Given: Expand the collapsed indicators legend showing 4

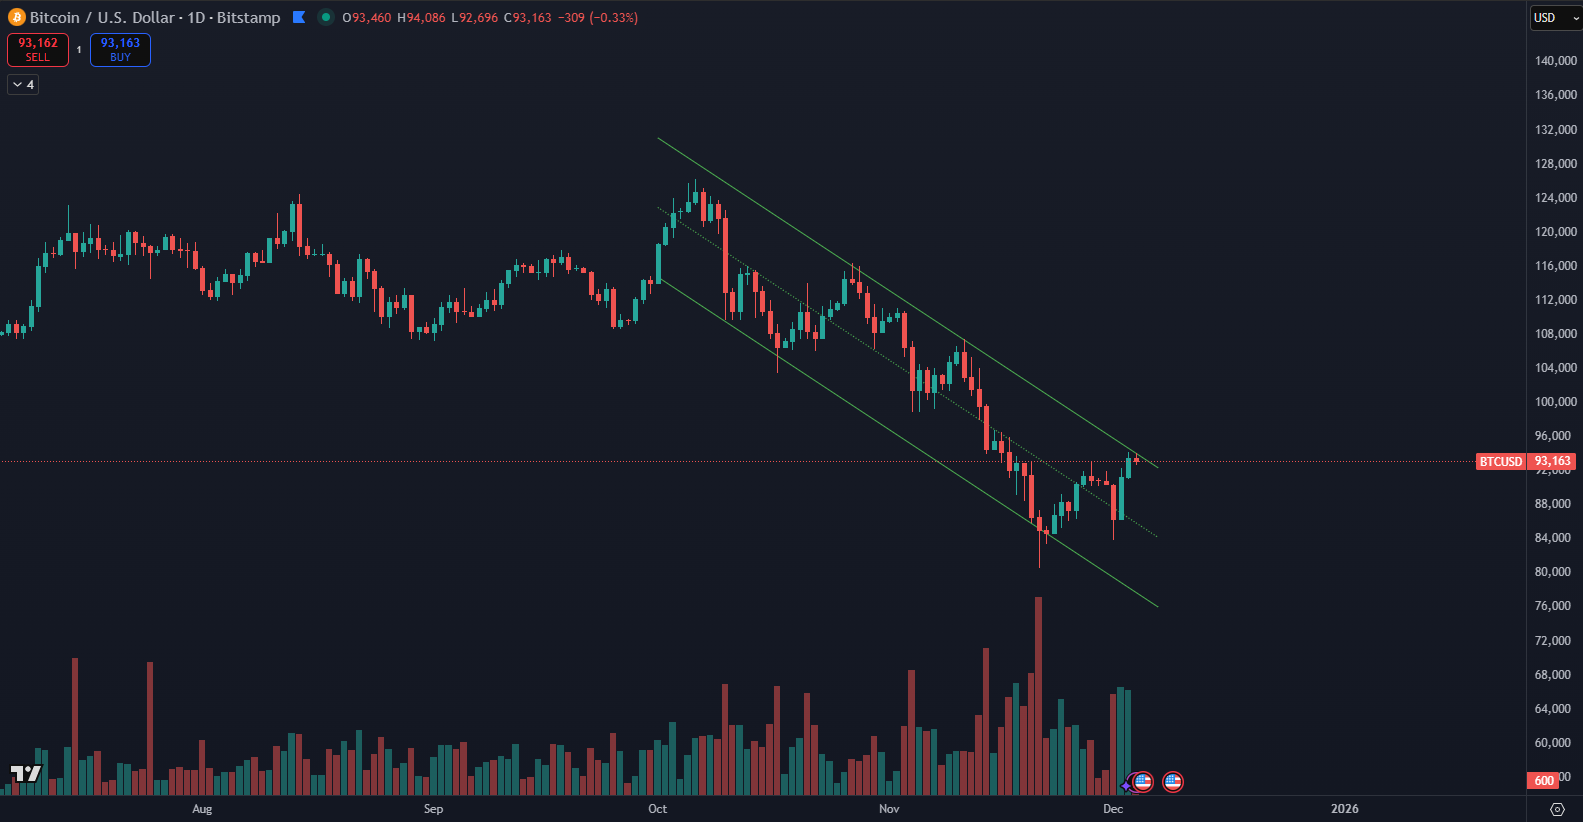Looking at the screenshot, I should click(x=23, y=85).
